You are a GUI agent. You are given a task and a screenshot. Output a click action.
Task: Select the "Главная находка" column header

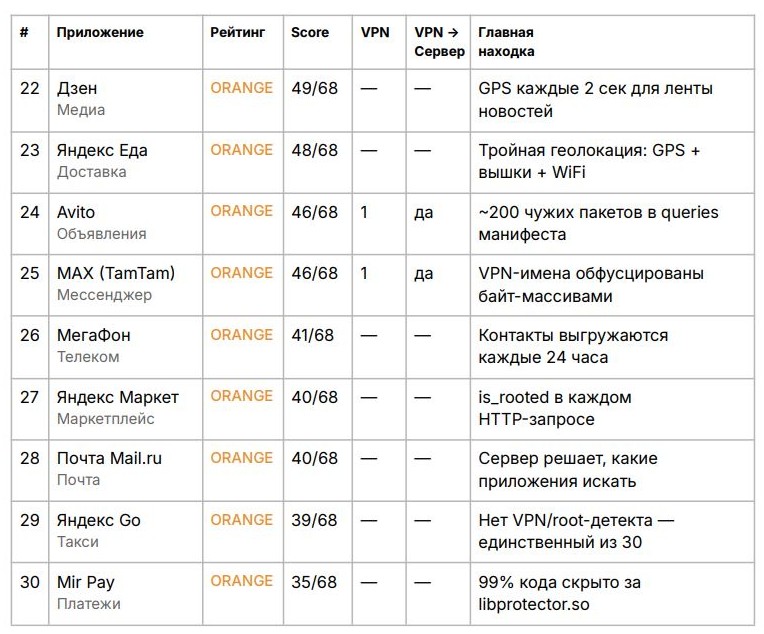506,42
